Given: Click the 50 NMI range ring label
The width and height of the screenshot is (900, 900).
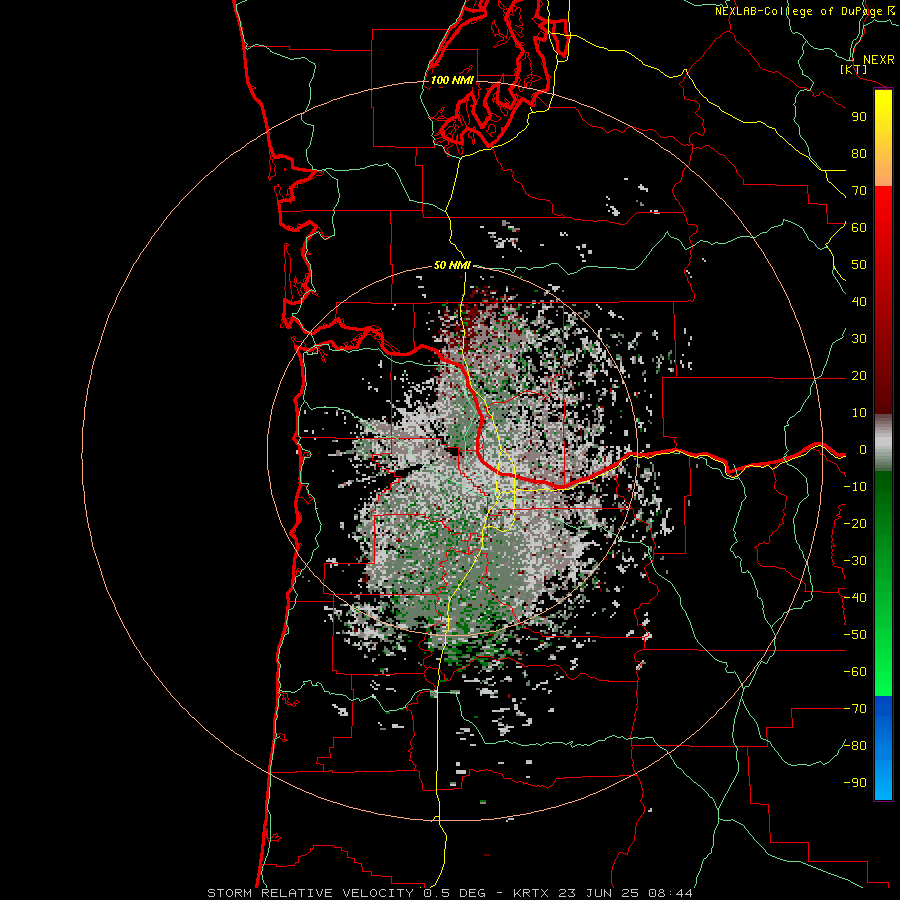Looking at the screenshot, I should pyautogui.click(x=452, y=265).
